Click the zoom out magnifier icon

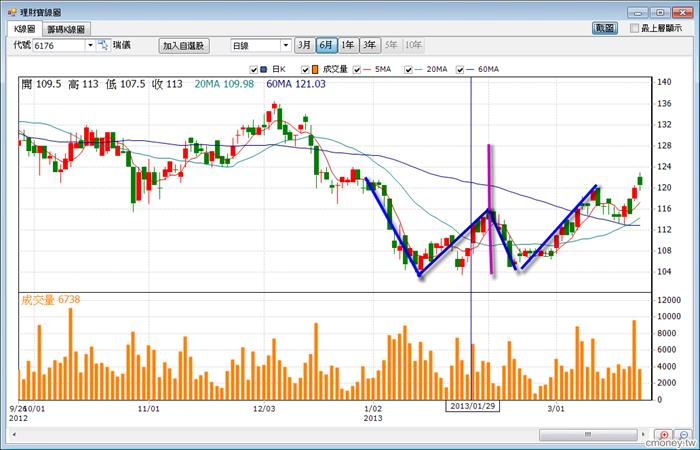pyautogui.click(x=684, y=435)
